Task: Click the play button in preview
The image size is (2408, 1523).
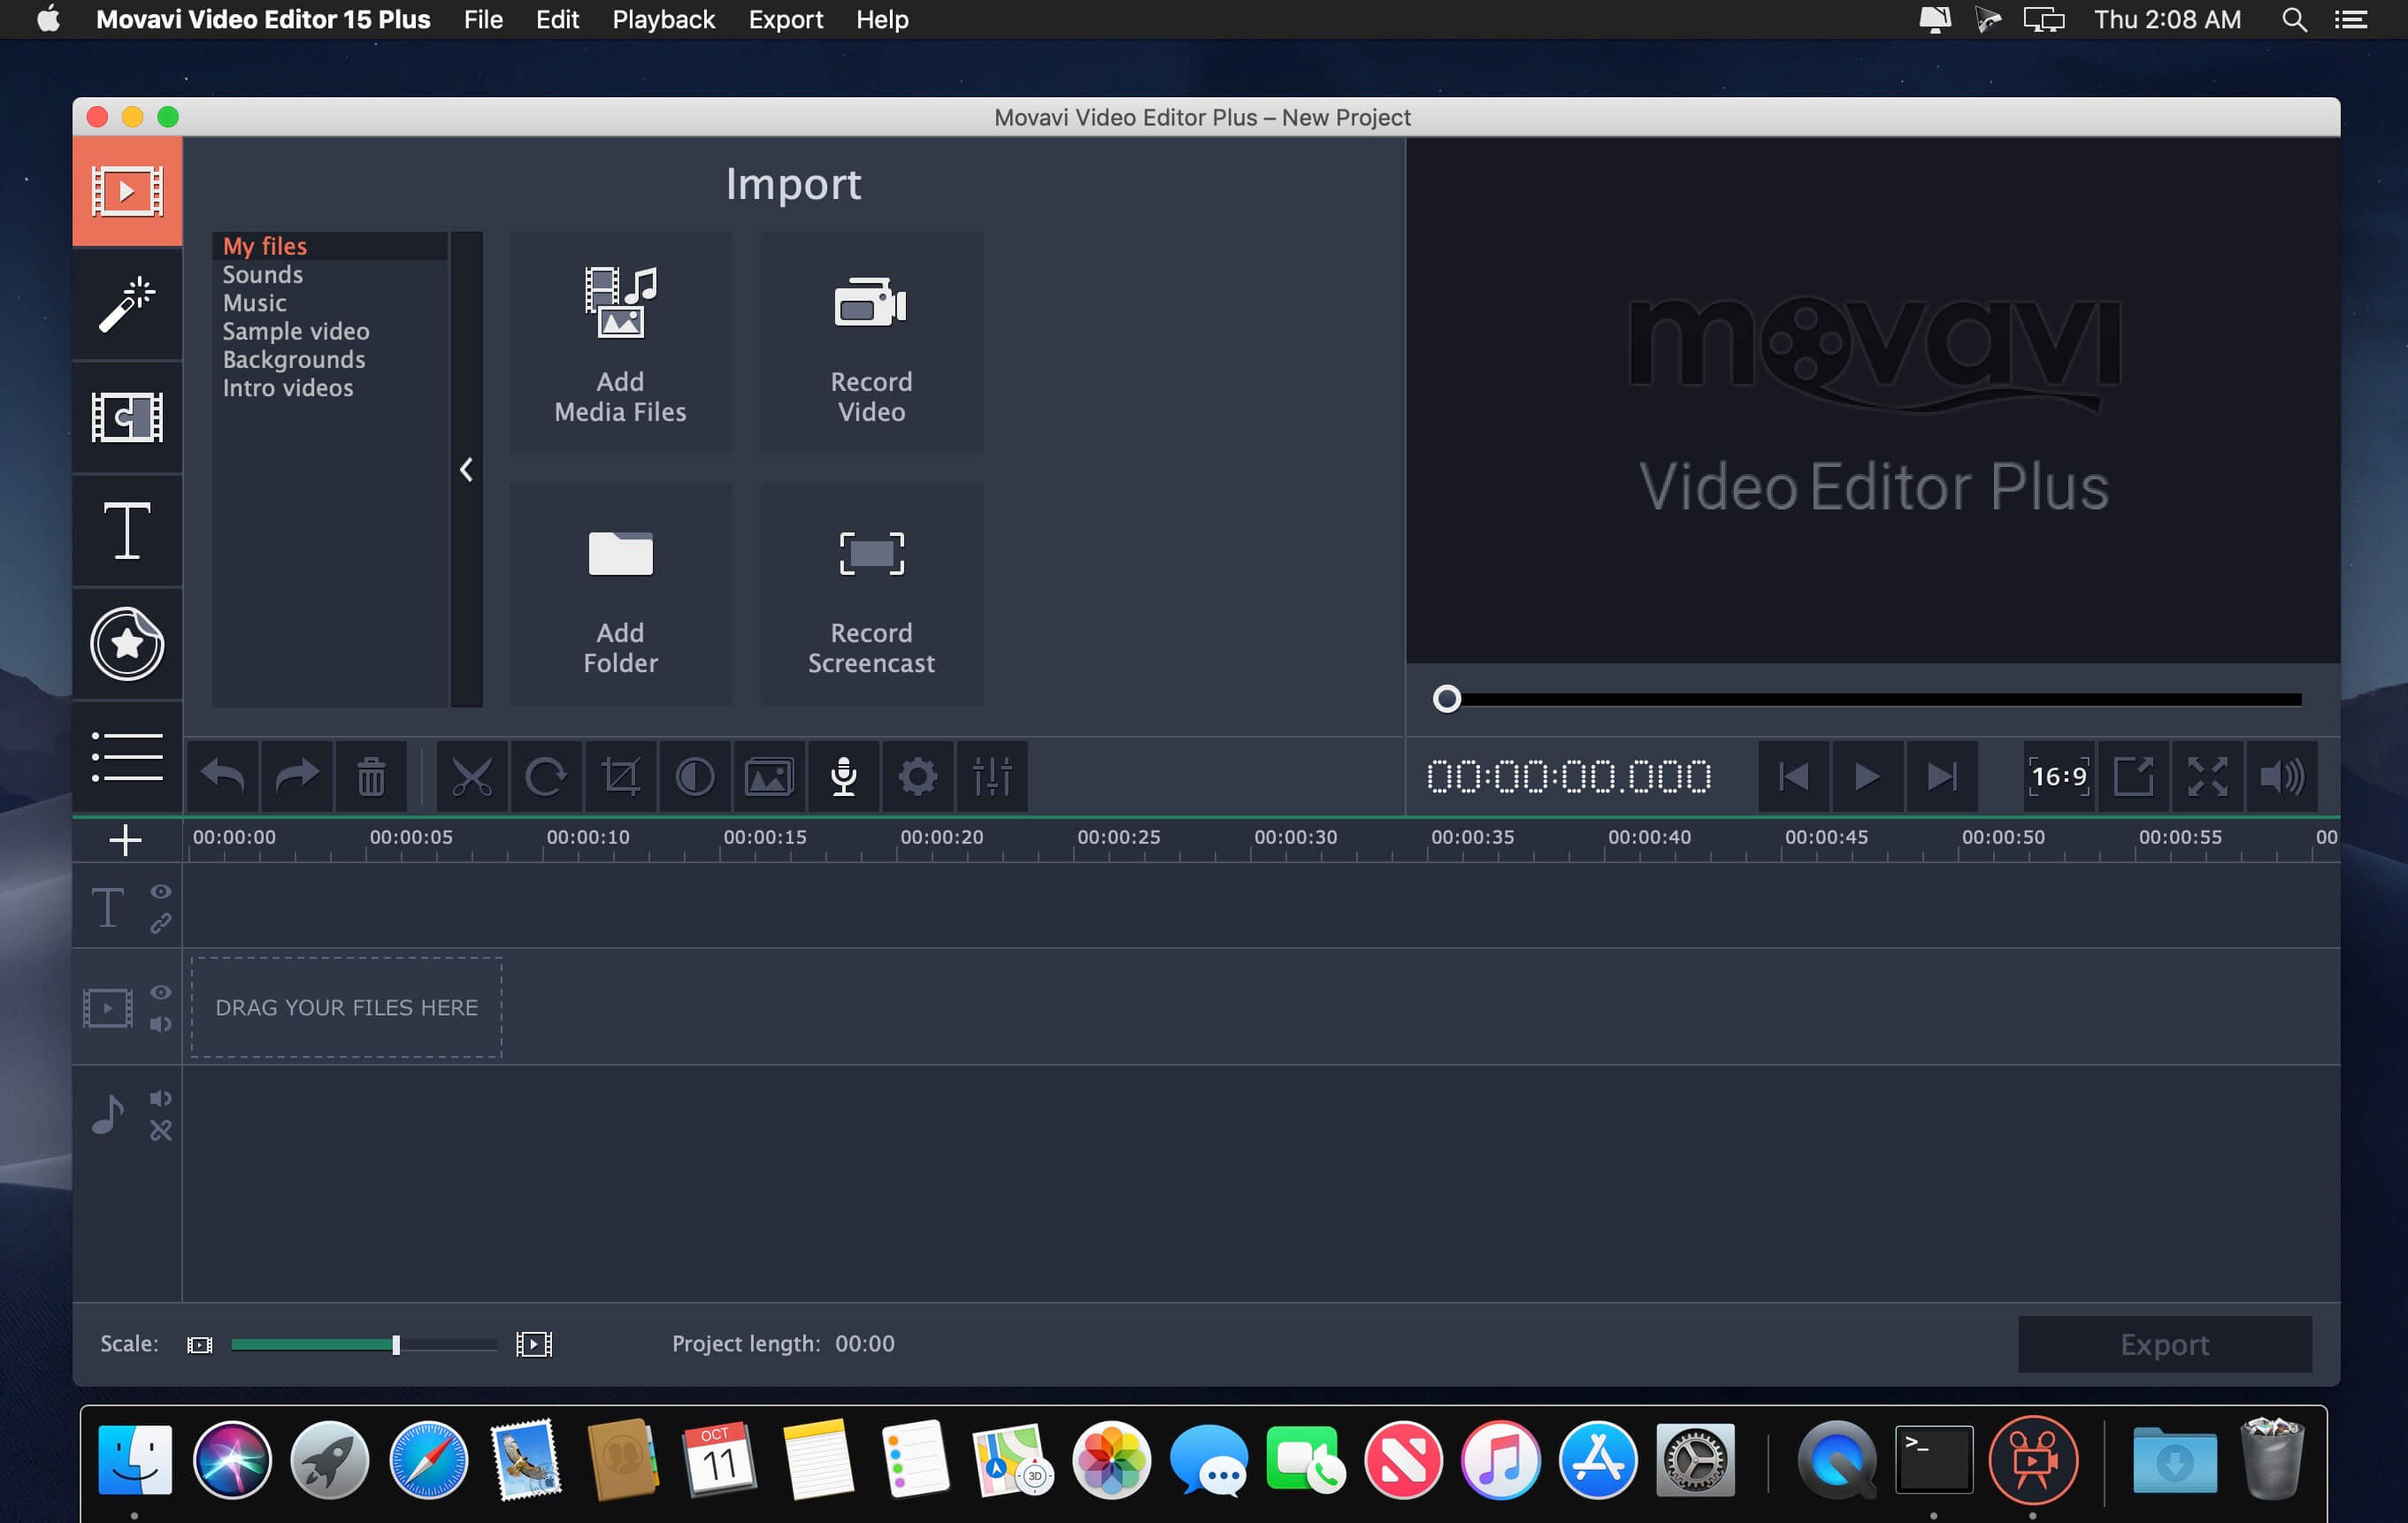Action: [1866, 776]
